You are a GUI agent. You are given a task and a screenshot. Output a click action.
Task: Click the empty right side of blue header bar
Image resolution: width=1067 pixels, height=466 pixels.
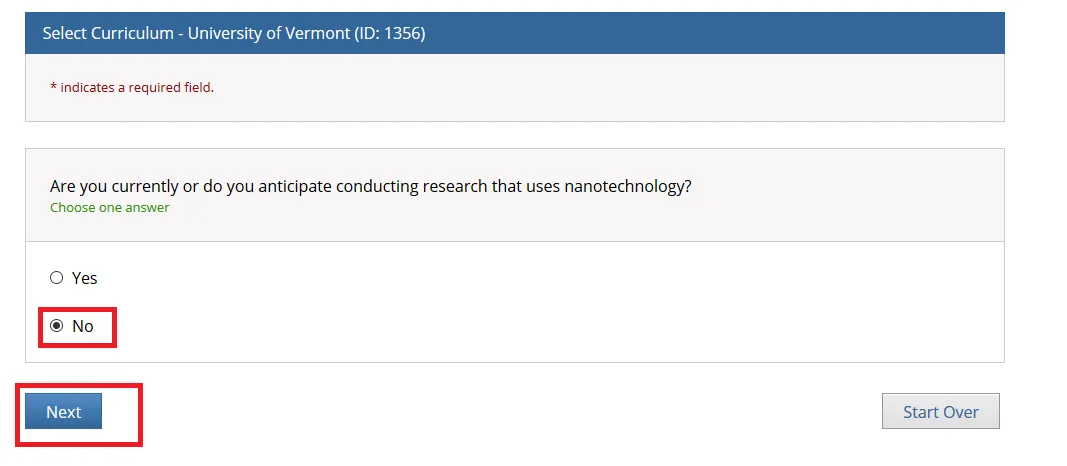(750, 34)
